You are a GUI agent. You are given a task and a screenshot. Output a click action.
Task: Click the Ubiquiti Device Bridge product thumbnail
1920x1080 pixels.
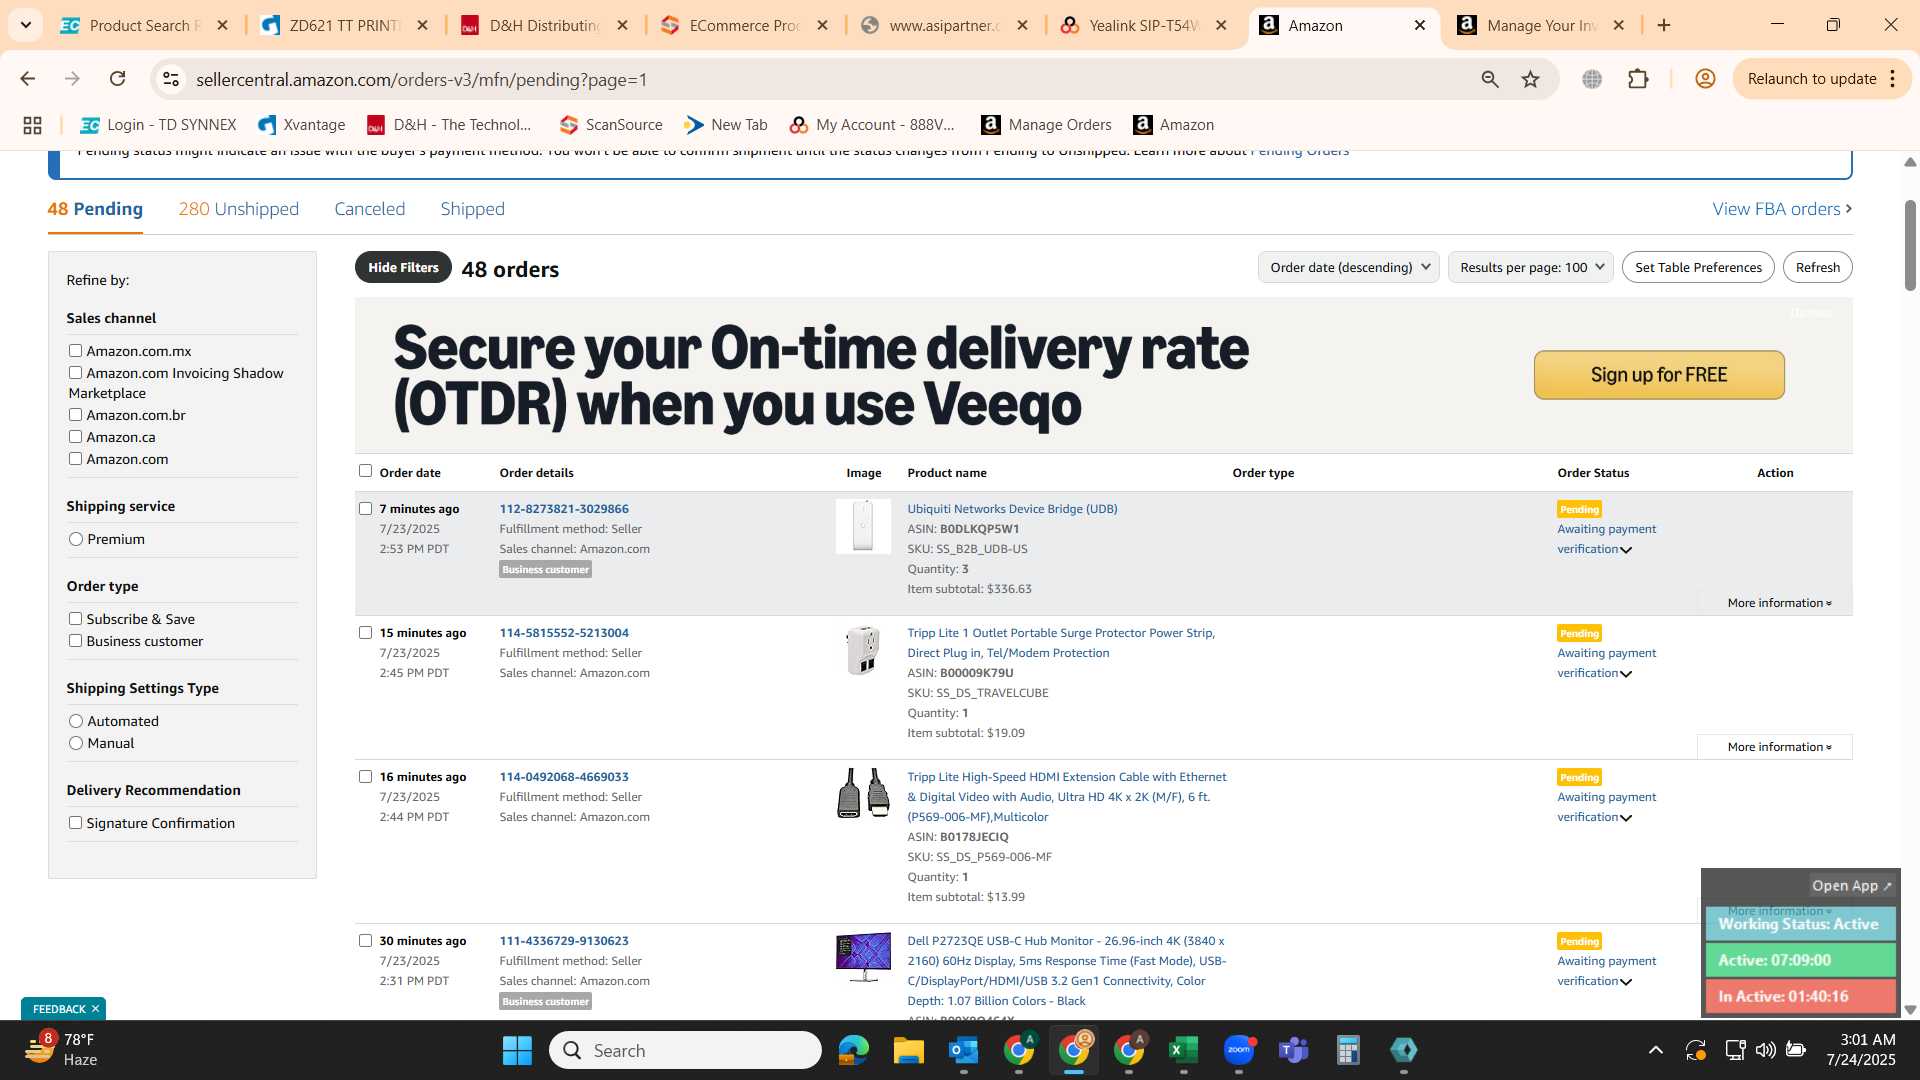(x=863, y=526)
